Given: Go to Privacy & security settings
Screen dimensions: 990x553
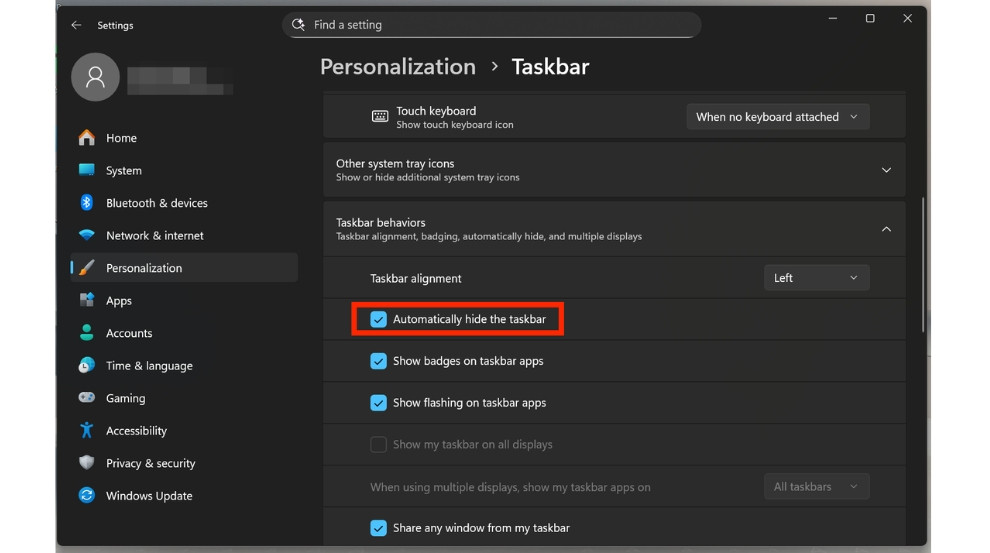Looking at the screenshot, I should point(150,463).
